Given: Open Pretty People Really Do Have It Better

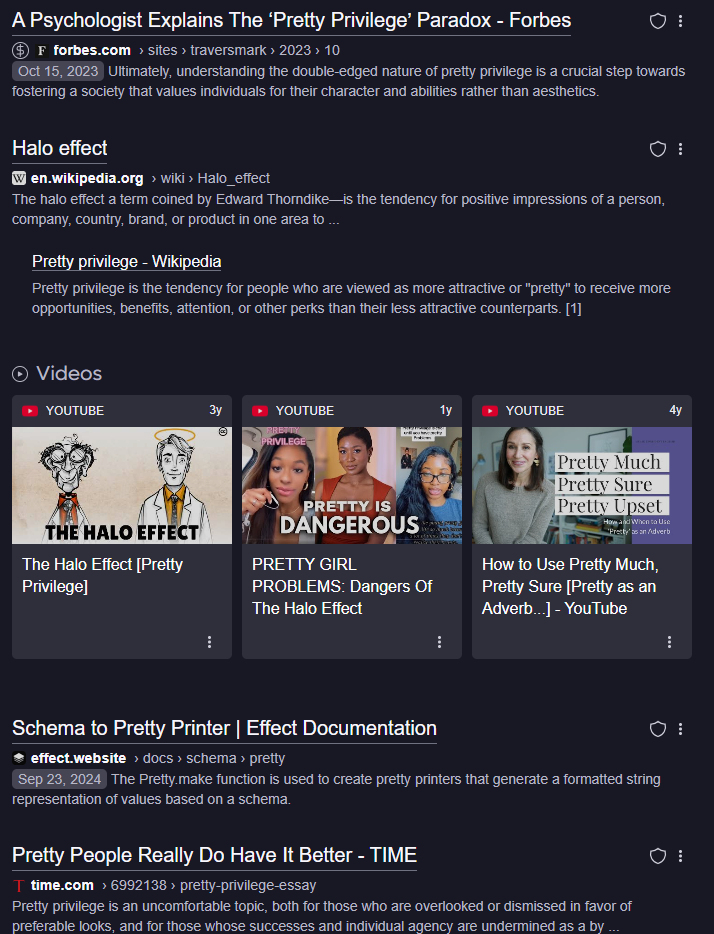Looking at the screenshot, I should pyautogui.click(x=214, y=855).
